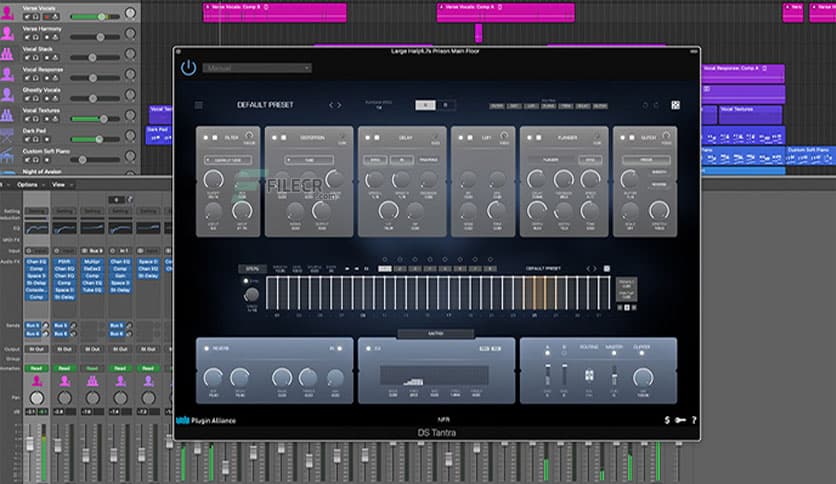Toggle the REVERB module power
This screenshot has height=484, width=836.
[x=206, y=349]
